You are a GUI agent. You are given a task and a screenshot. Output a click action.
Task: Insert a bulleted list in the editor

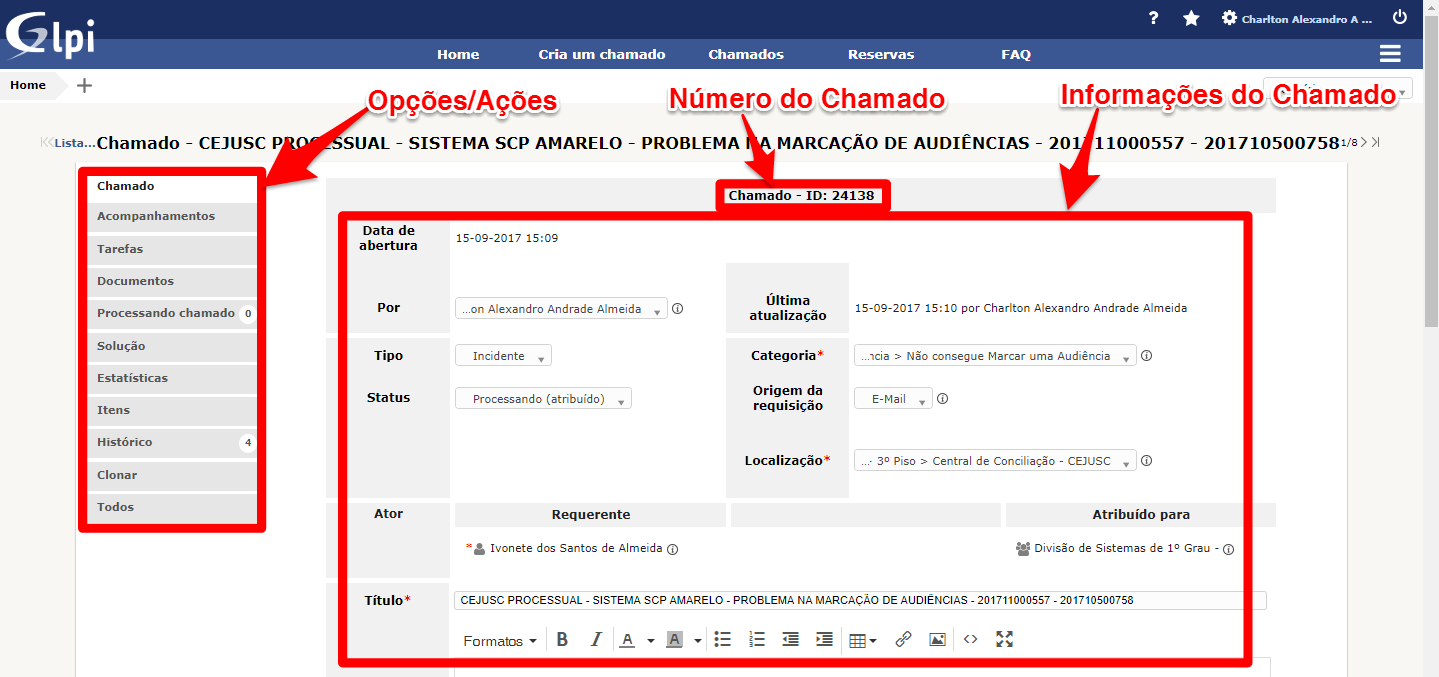723,640
